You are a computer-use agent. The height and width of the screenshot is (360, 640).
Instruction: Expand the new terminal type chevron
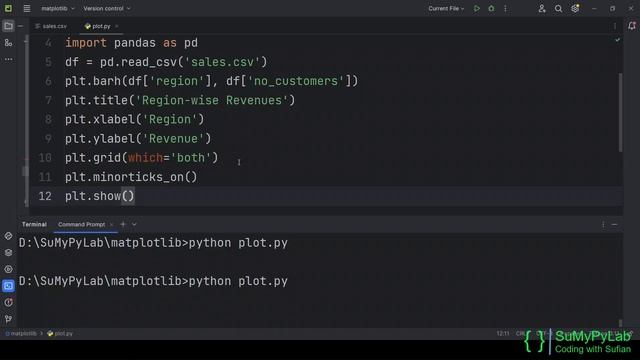click(x=134, y=224)
